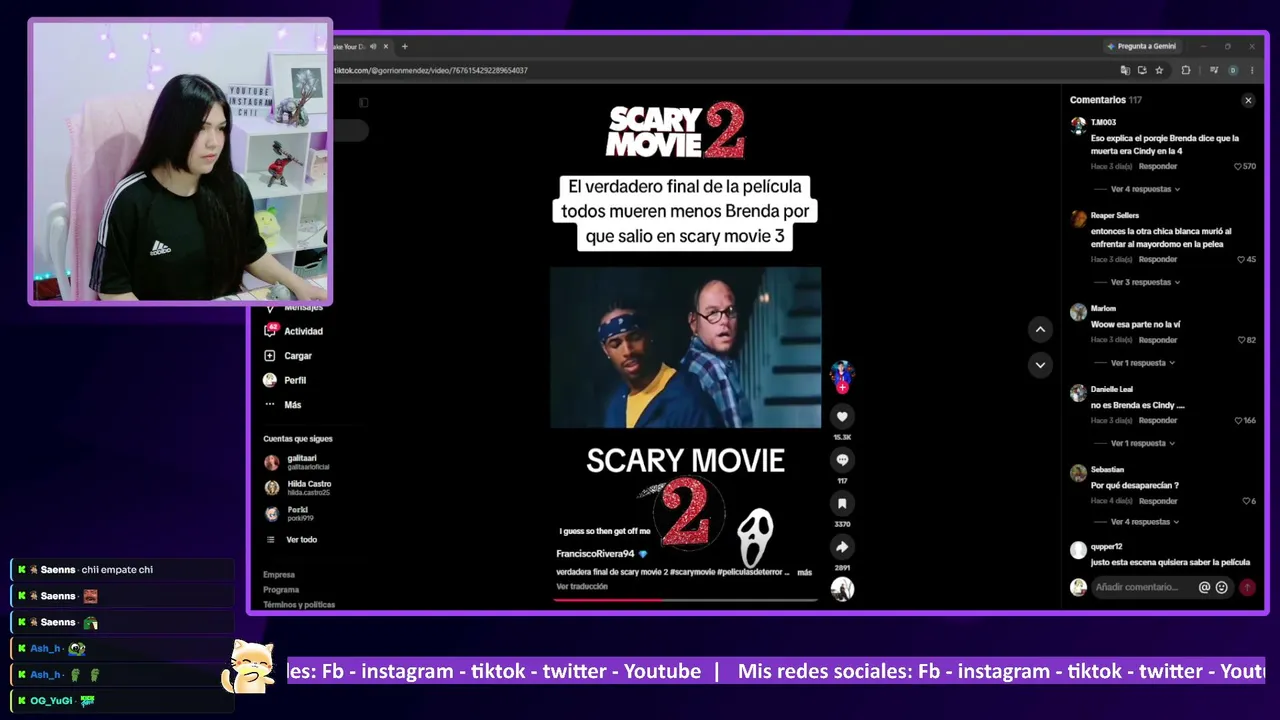Viewport: 1280px width, 720px height.
Task: Expand the video caption with 'más'
Action: (805, 572)
